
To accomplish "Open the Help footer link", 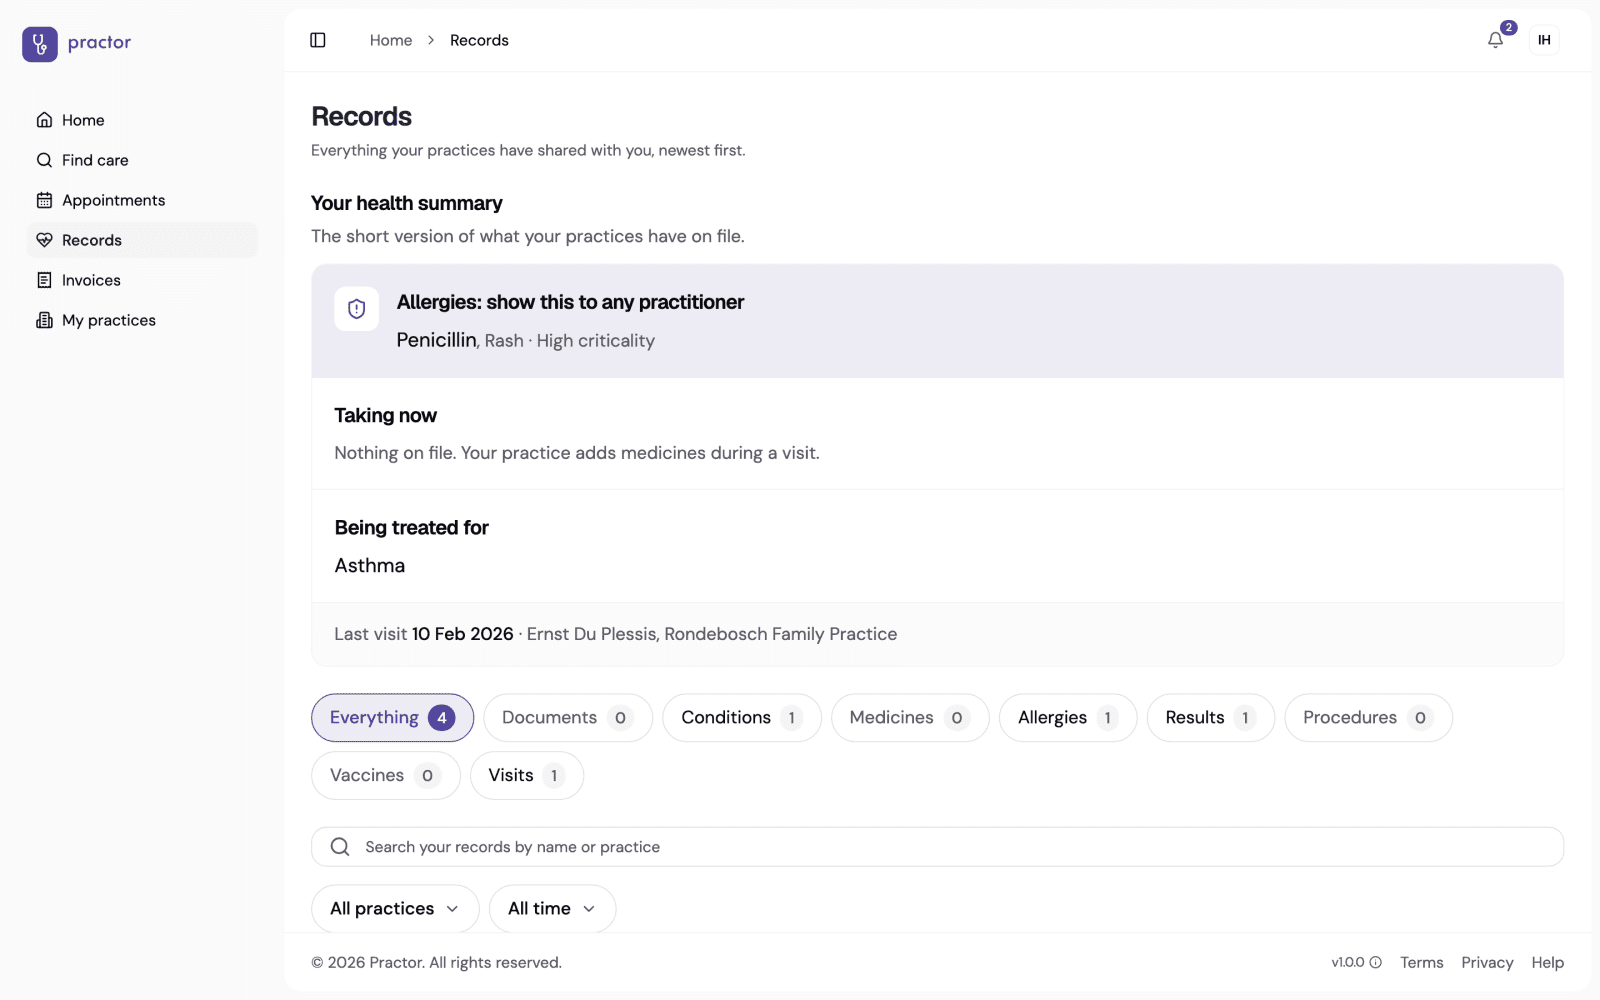I will (x=1547, y=962).
